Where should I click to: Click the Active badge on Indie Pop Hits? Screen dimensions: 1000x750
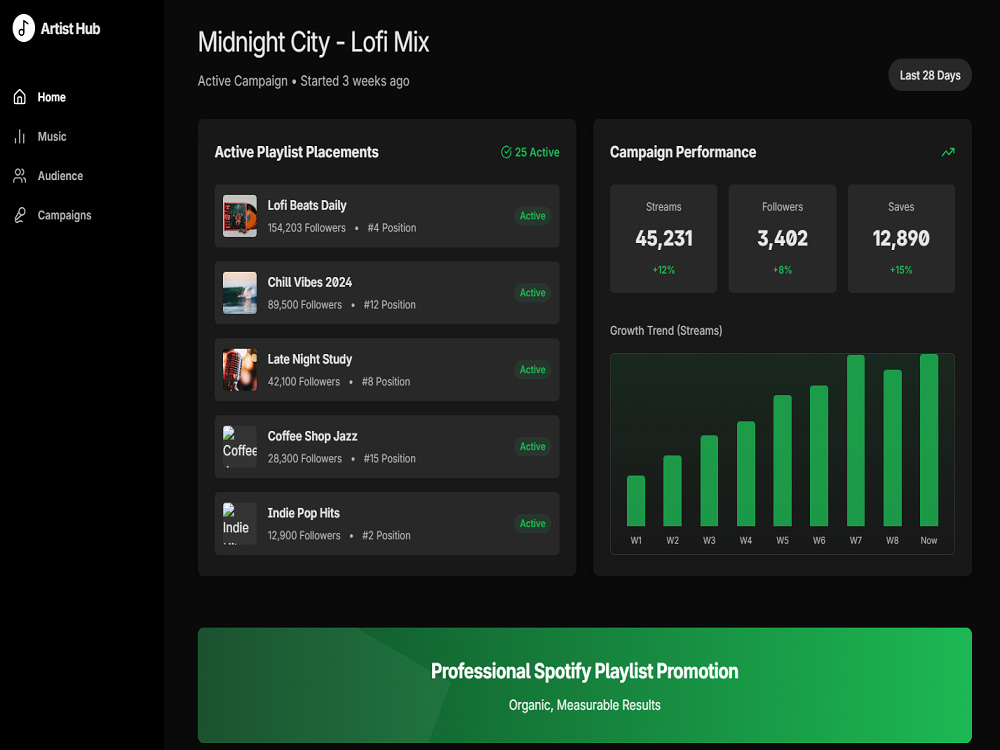(x=533, y=524)
